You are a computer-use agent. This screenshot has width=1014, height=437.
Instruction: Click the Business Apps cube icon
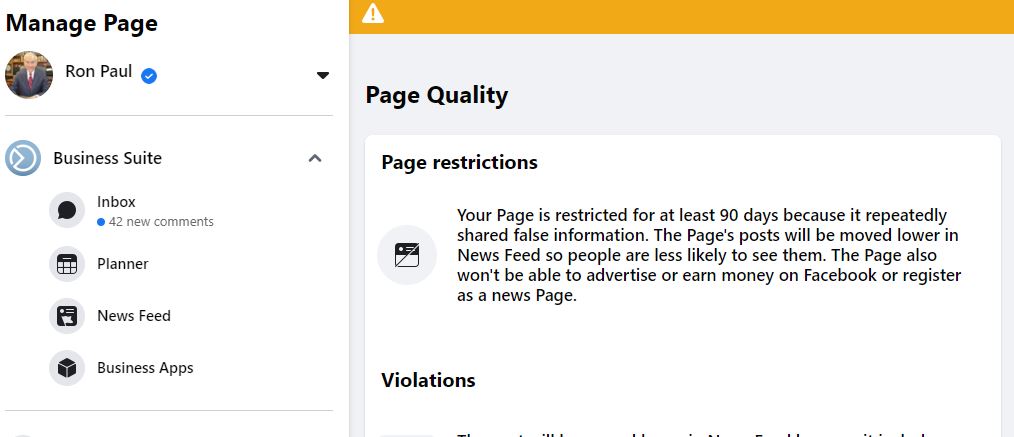[x=67, y=368]
